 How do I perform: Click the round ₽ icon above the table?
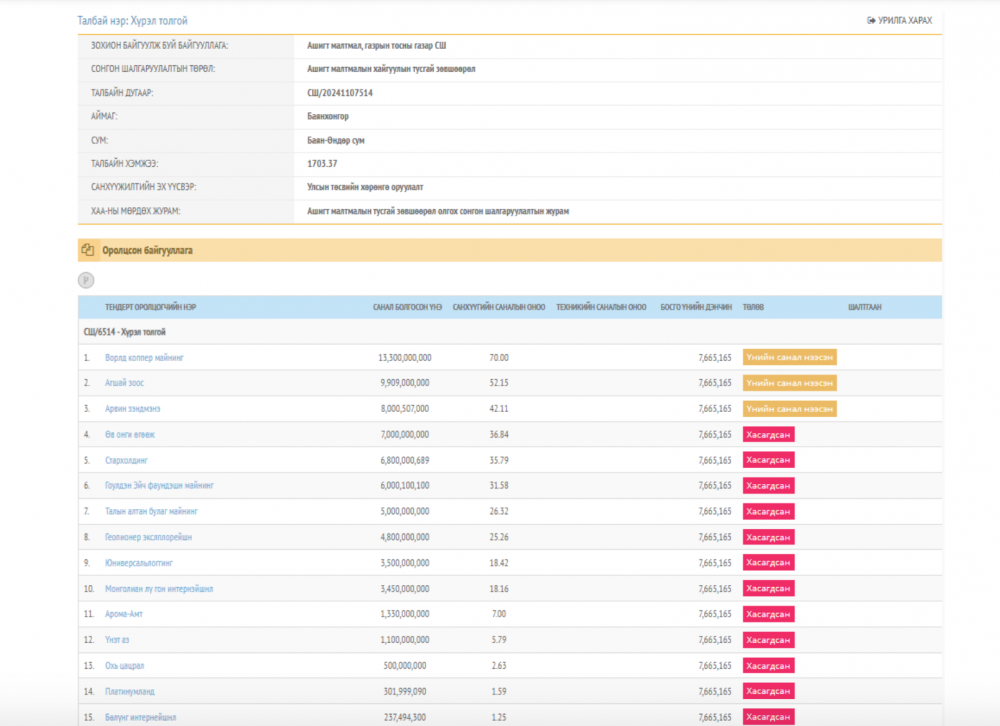[x=86, y=281]
